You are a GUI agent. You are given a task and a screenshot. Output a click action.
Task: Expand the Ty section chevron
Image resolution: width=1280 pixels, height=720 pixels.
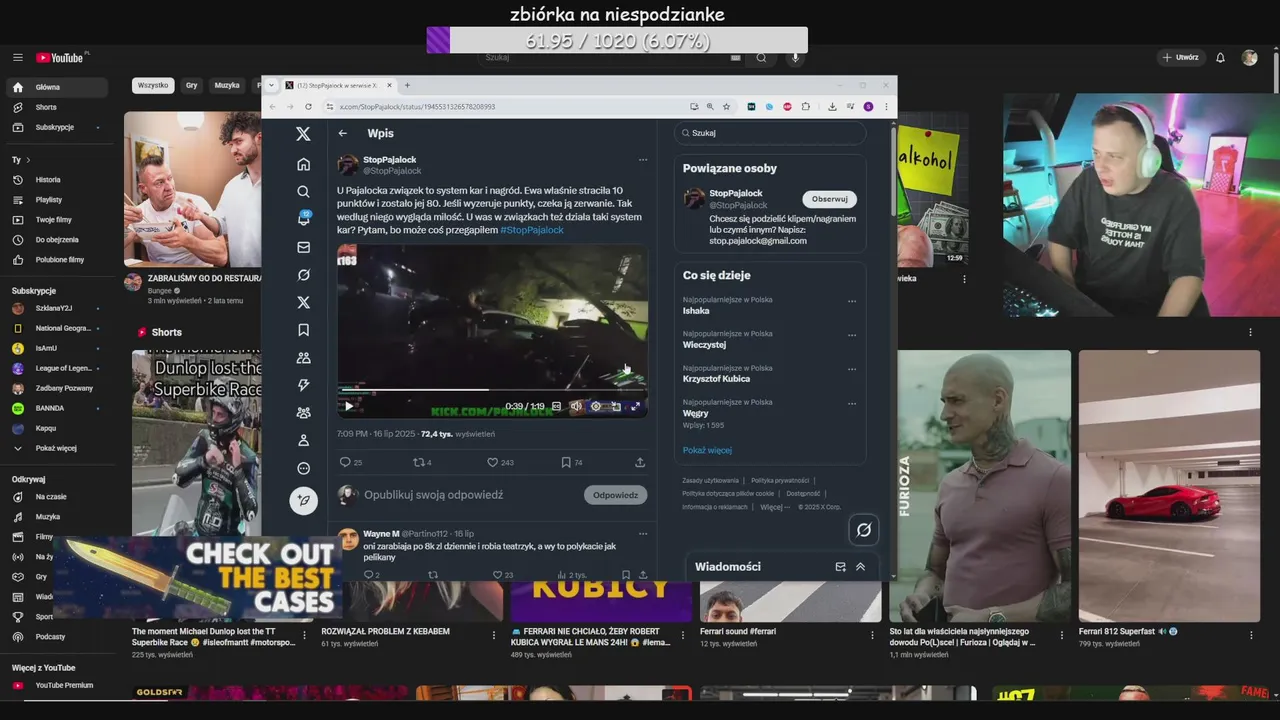pyautogui.click(x=28, y=160)
